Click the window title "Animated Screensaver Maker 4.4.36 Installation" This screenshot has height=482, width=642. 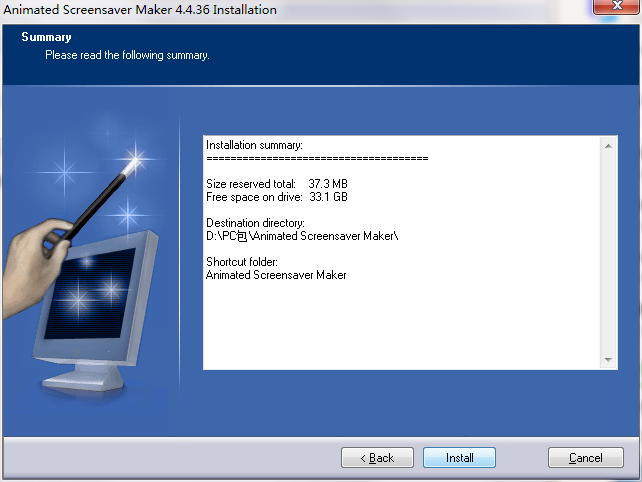140,9
